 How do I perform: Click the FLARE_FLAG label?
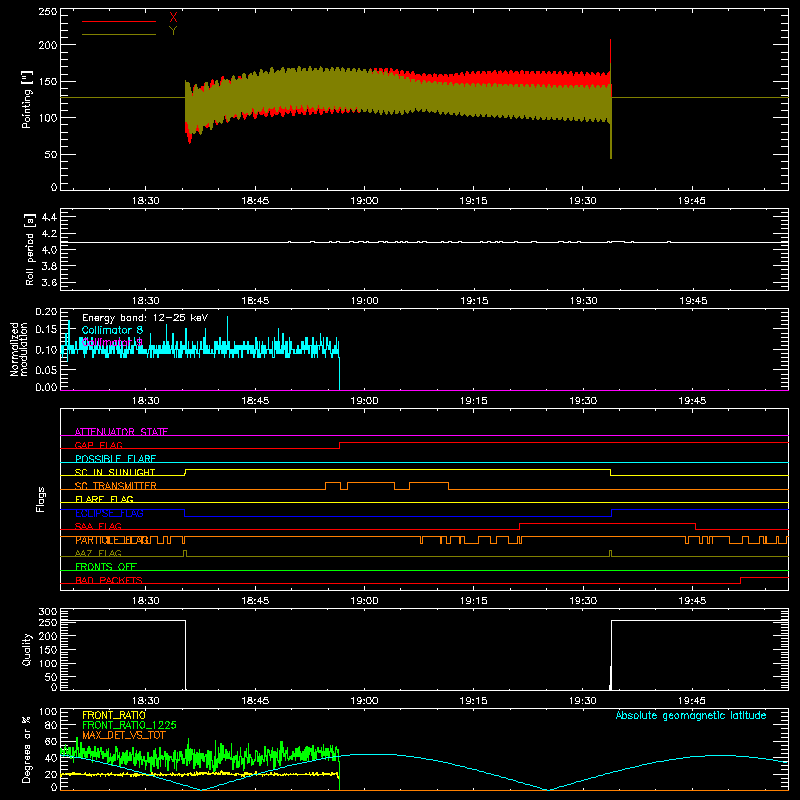(104, 499)
